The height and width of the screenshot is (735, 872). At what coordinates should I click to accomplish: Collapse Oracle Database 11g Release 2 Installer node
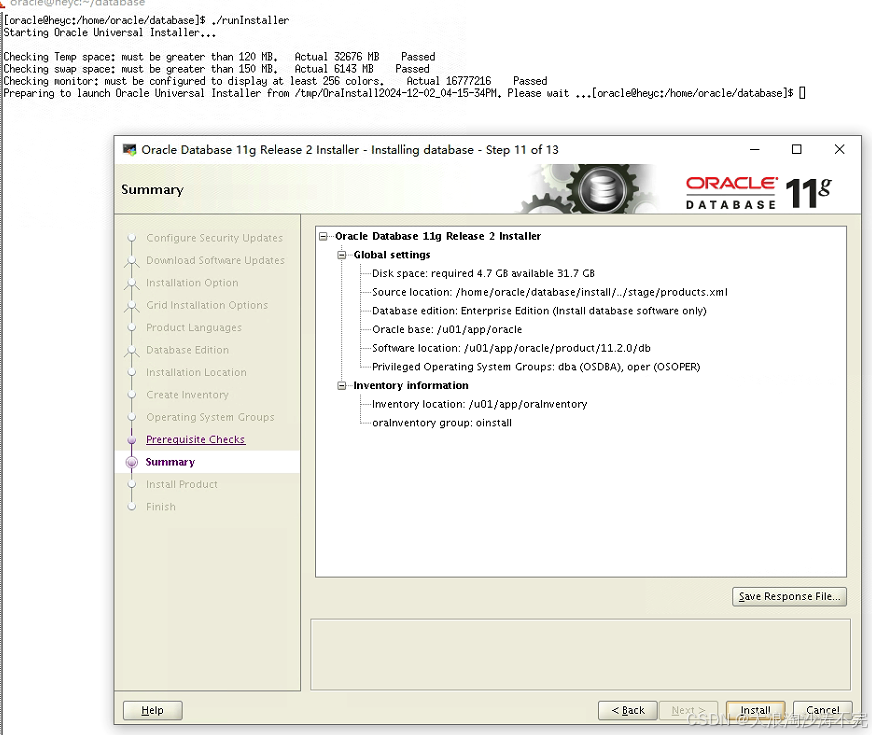click(323, 236)
